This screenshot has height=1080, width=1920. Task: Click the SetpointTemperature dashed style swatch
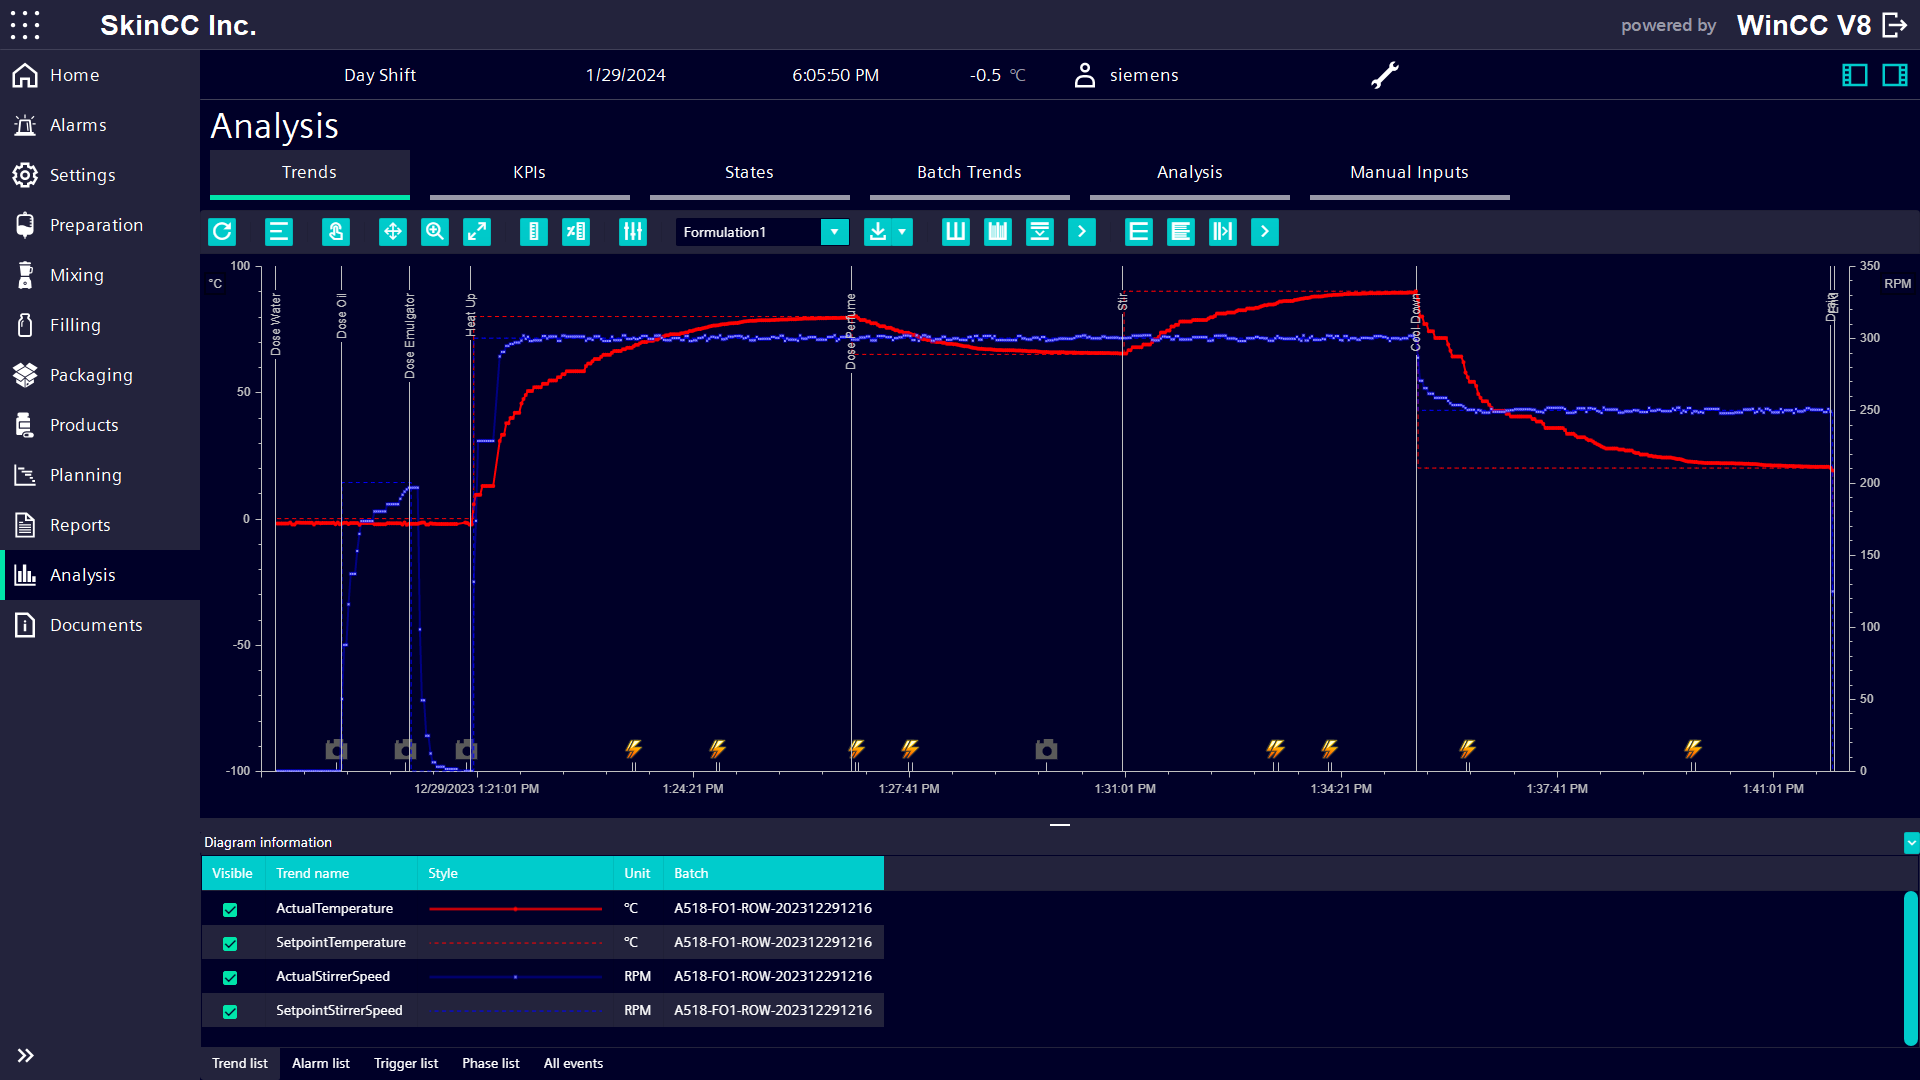[x=515, y=943]
